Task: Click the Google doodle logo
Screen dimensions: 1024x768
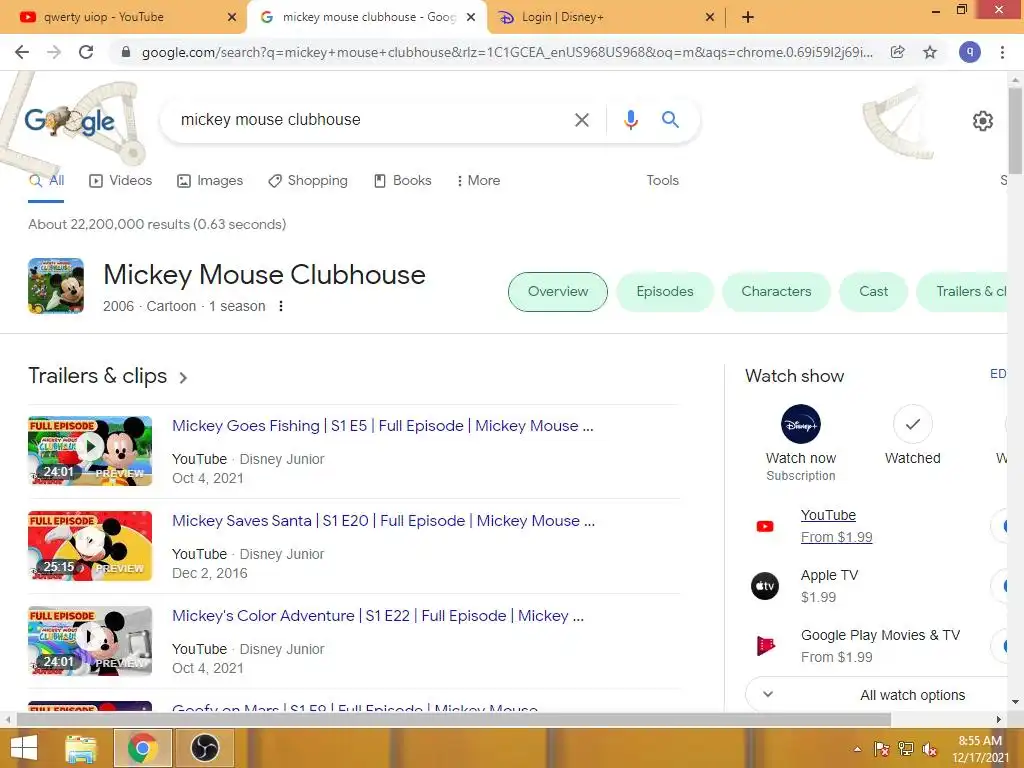Action: [x=69, y=121]
